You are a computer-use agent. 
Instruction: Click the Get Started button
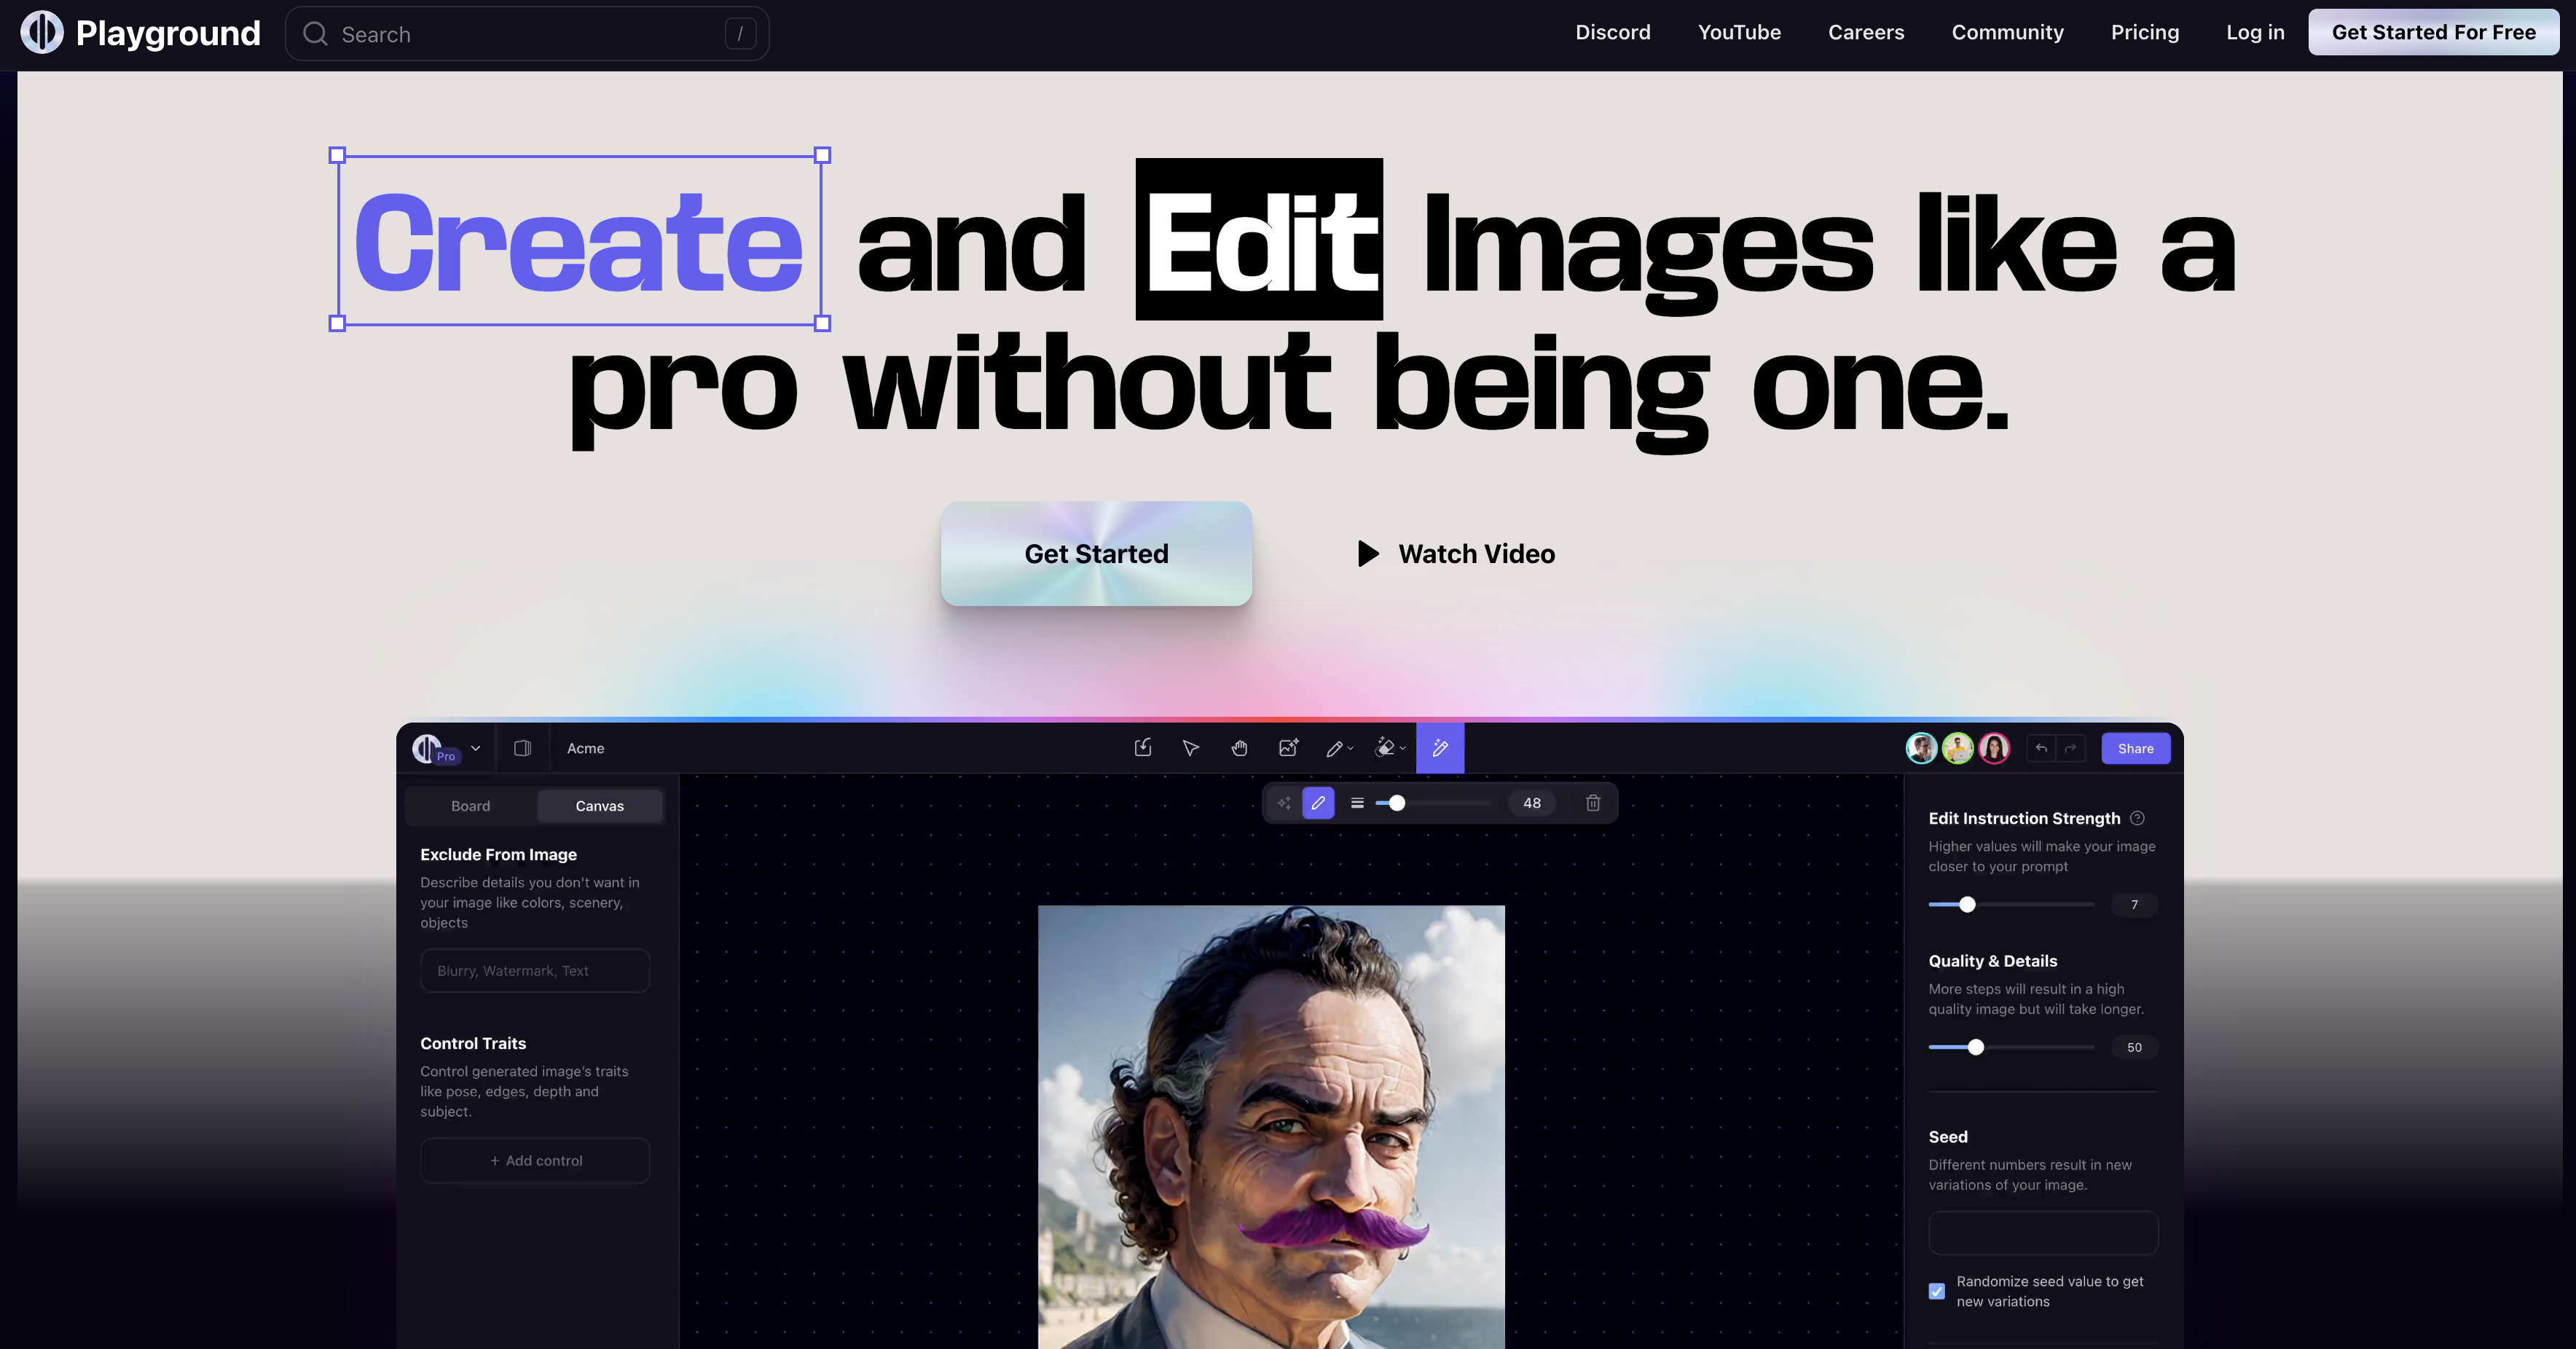click(1096, 554)
